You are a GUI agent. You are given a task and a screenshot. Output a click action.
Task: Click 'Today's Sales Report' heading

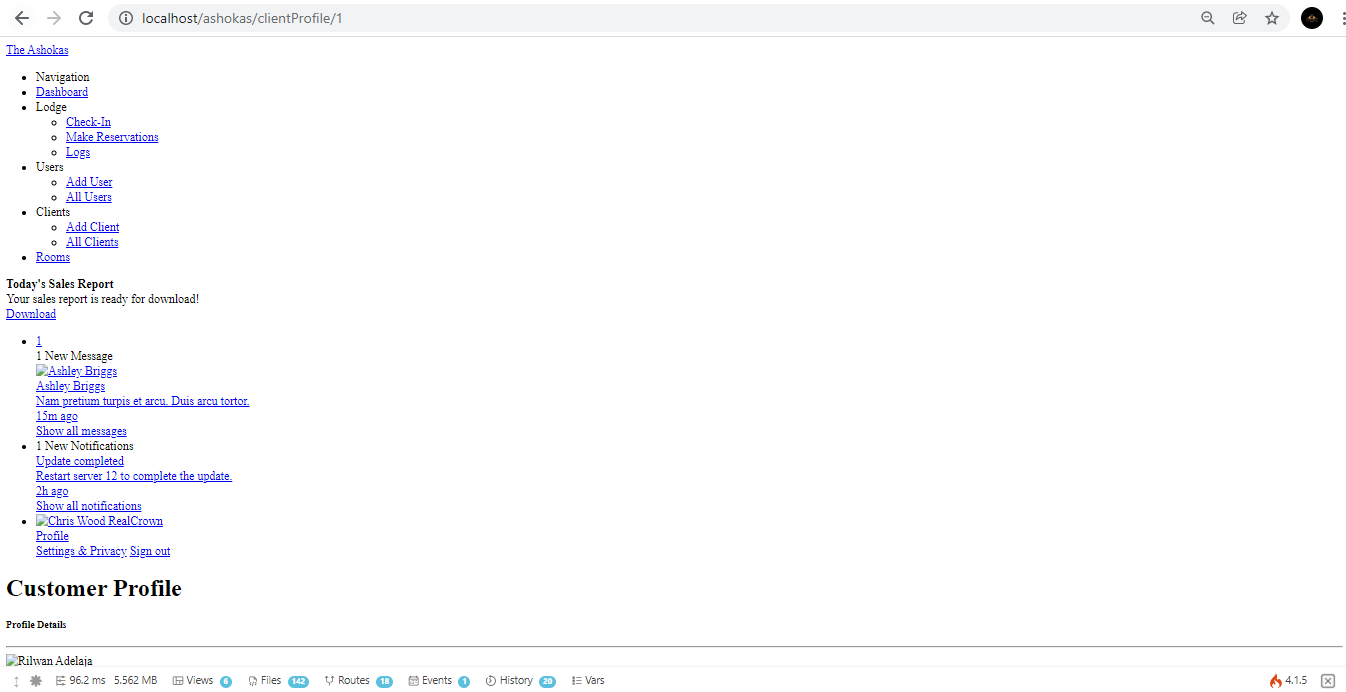pos(60,284)
